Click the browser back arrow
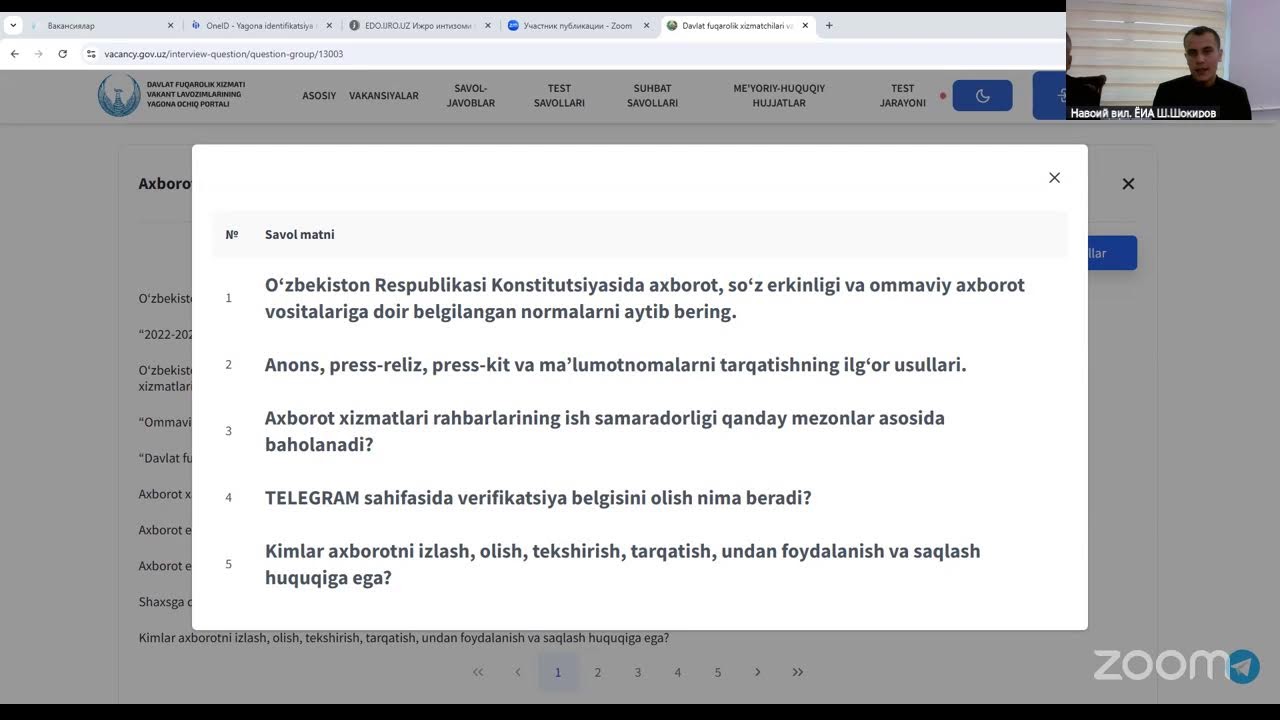This screenshot has height=720, width=1280. click(x=14, y=54)
